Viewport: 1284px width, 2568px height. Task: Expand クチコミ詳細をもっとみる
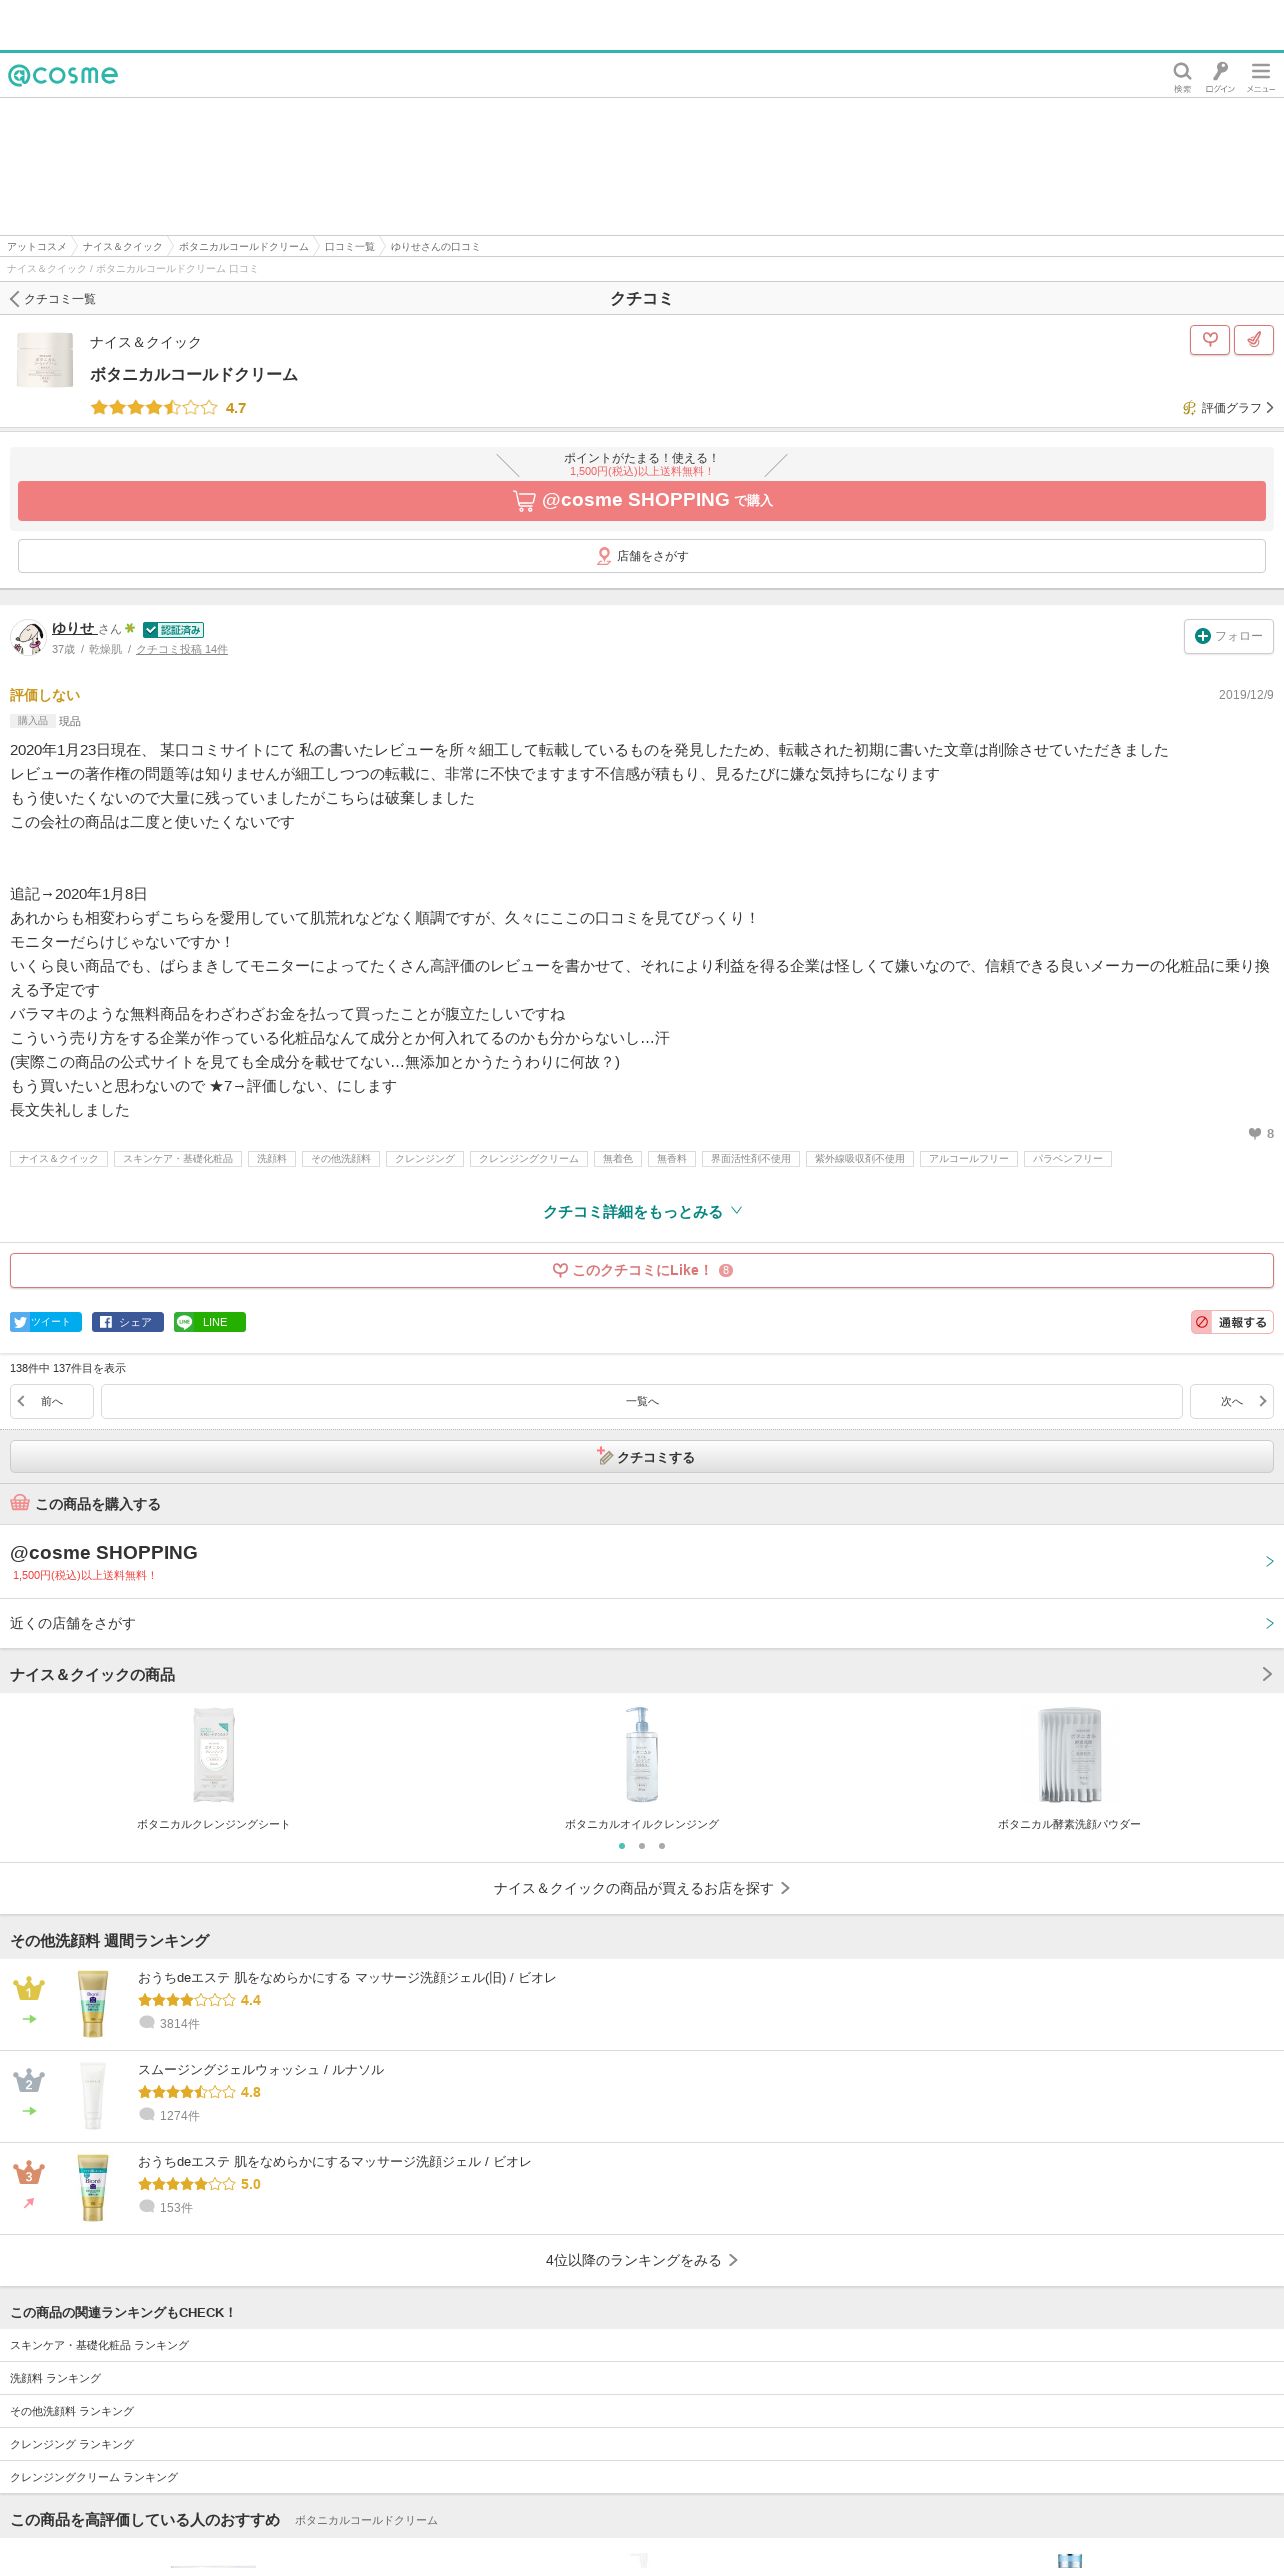point(642,1212)
